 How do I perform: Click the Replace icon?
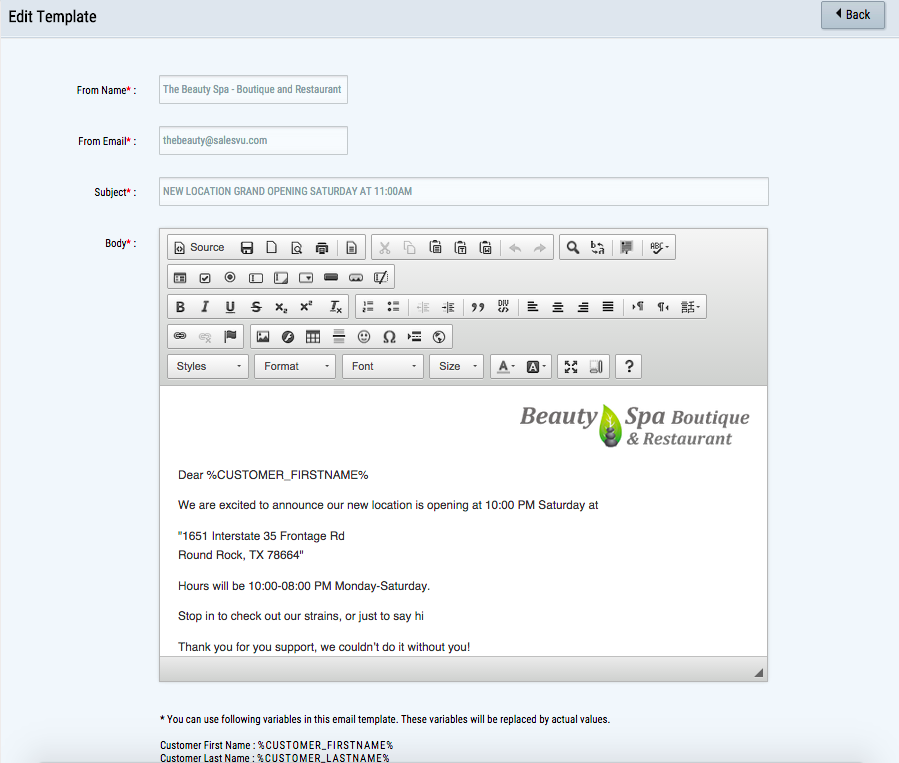click(x=597, y=248)
